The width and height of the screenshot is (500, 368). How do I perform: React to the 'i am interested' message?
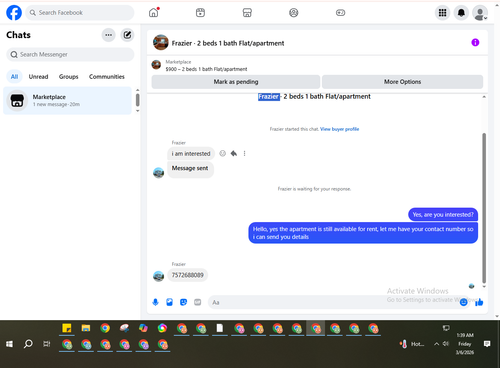[x=222, y=153]
